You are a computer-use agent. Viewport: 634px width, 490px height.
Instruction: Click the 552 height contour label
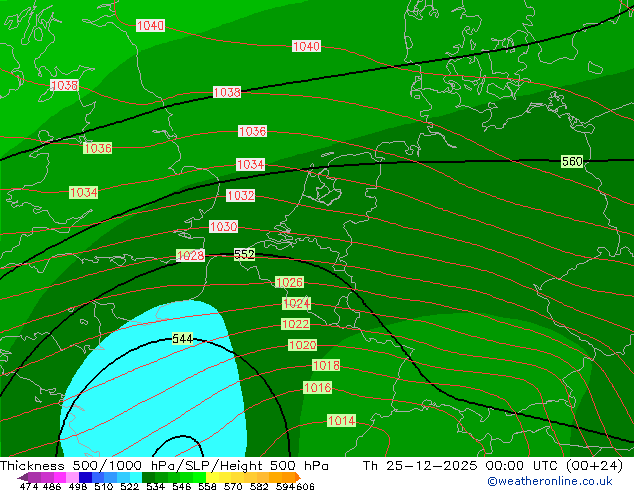tap(245, 254)
